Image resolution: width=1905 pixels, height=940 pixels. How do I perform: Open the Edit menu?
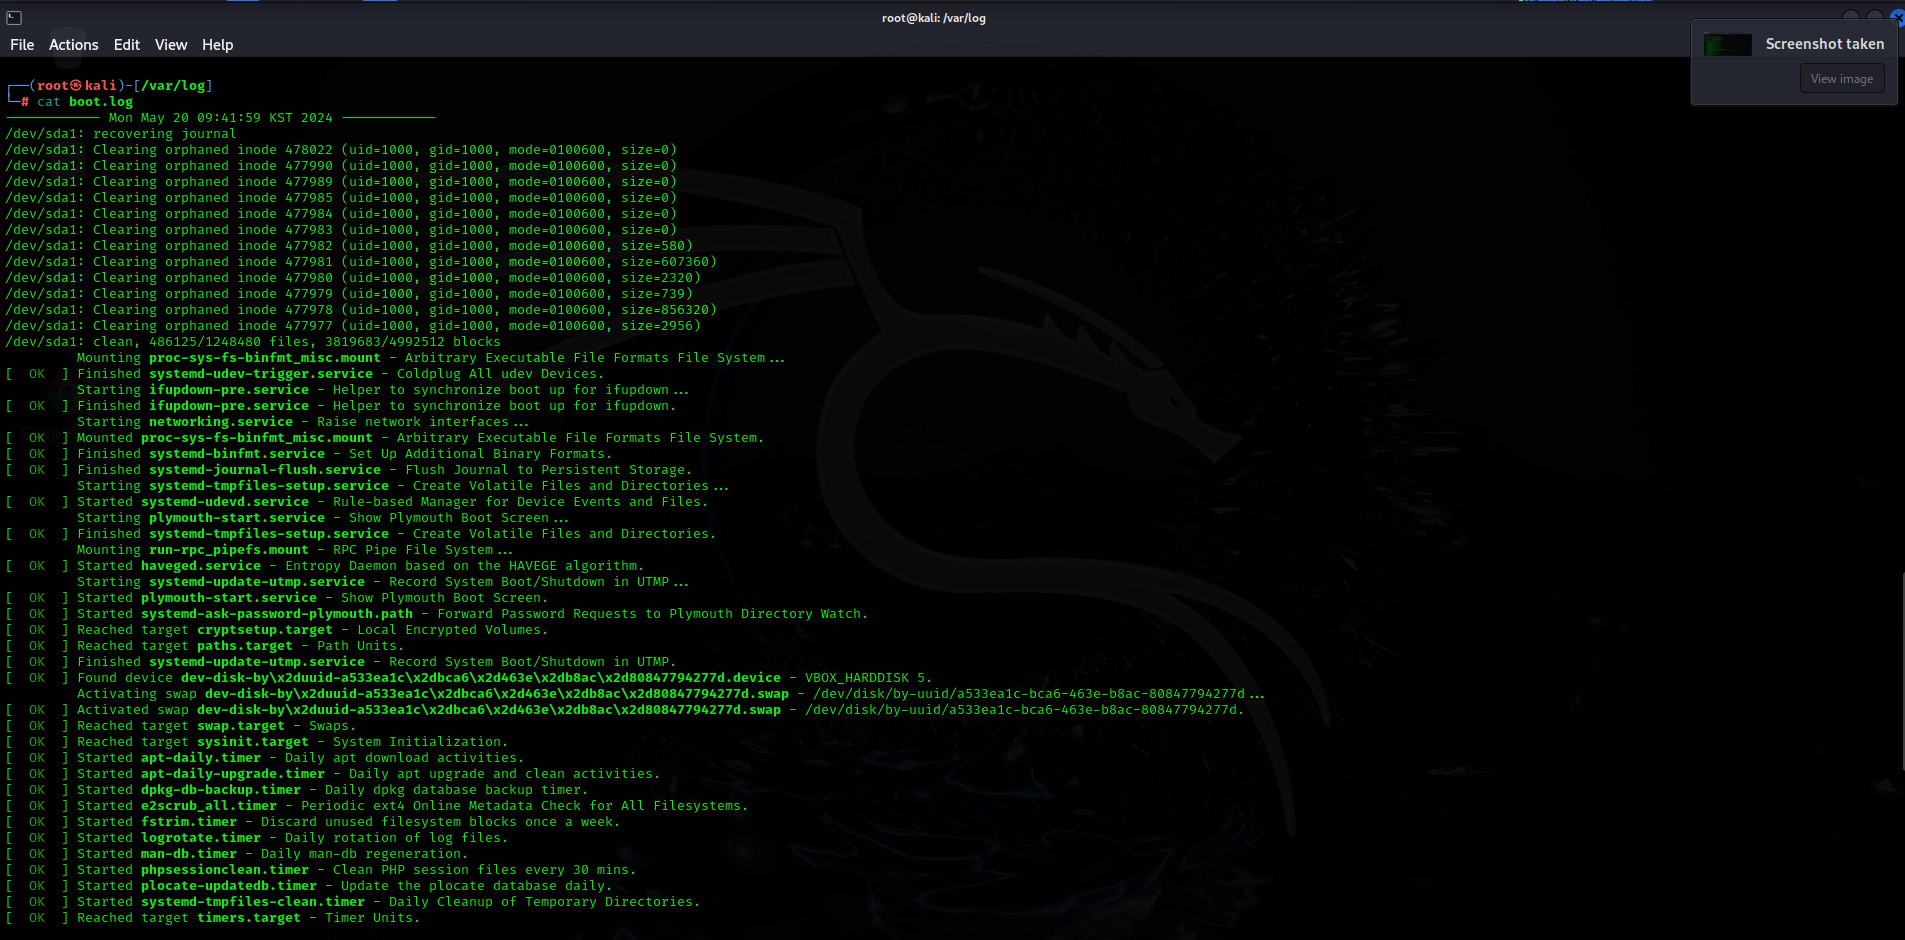(127, 45)
